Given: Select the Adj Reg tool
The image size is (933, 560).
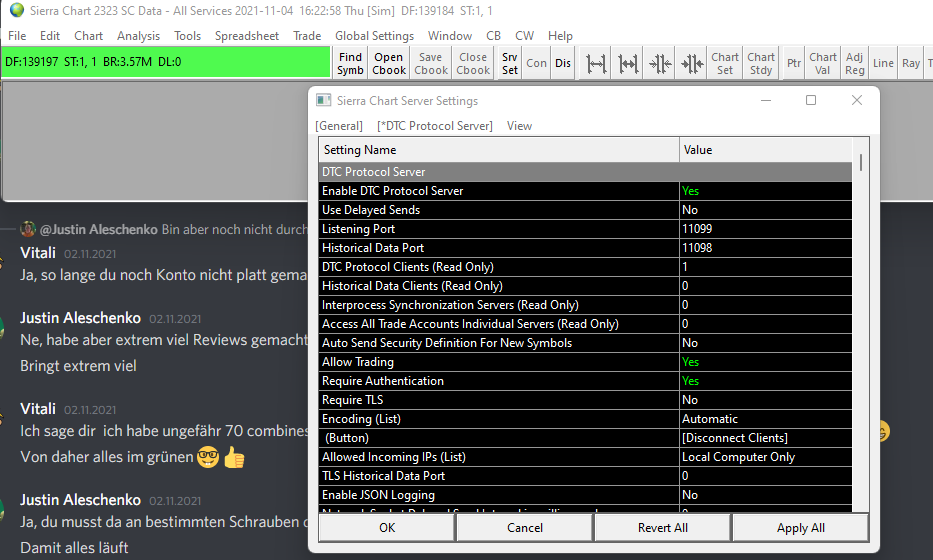Looking at the screenshot, I should click(x=854, y=63).
